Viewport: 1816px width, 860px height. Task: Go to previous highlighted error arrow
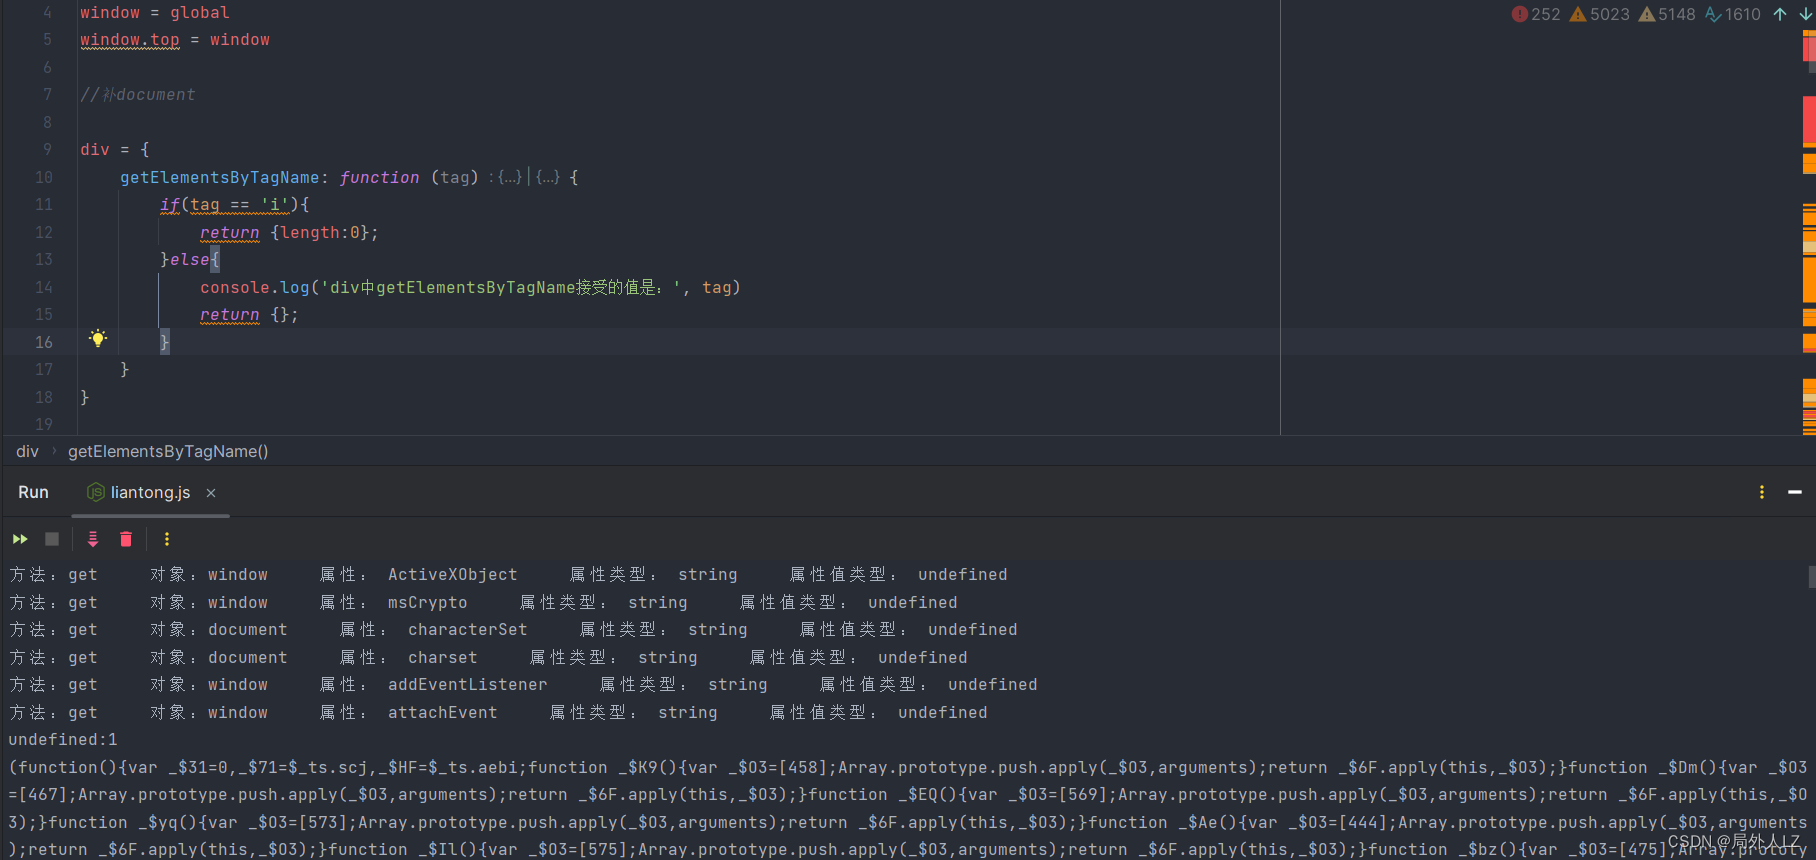[x=1780, y=14]
